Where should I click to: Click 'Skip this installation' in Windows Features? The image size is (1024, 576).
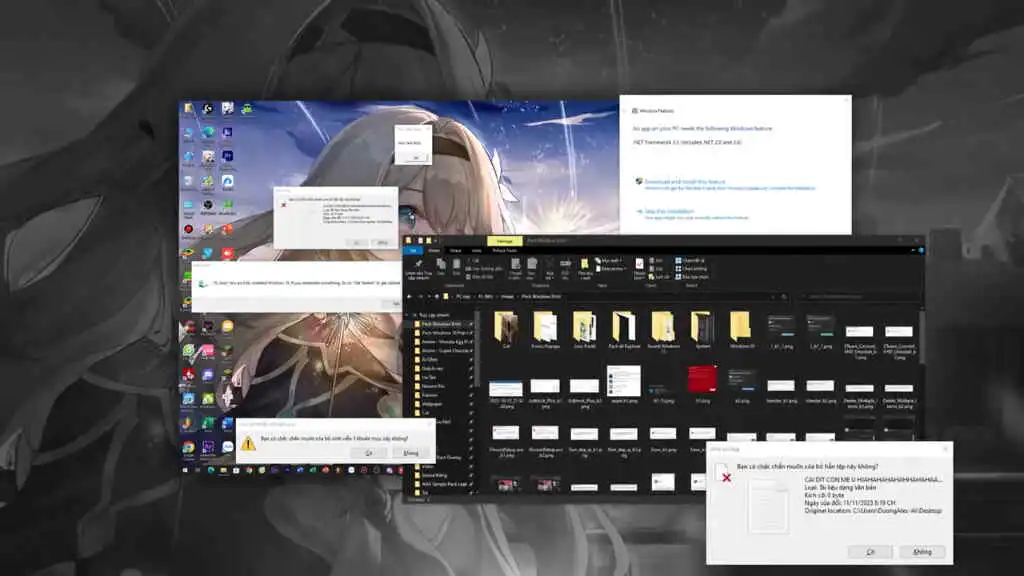click(x=669, y=211)
